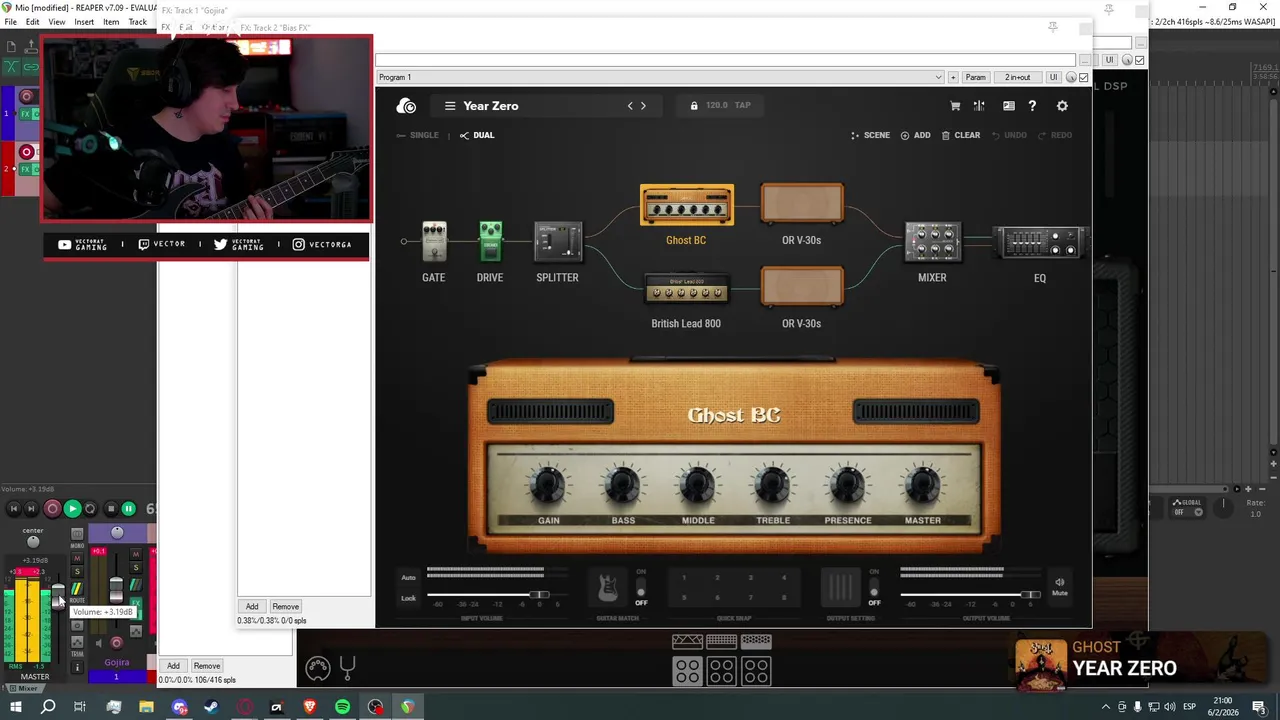
Task: Click the SCENE button
Action: click(870, 135)
